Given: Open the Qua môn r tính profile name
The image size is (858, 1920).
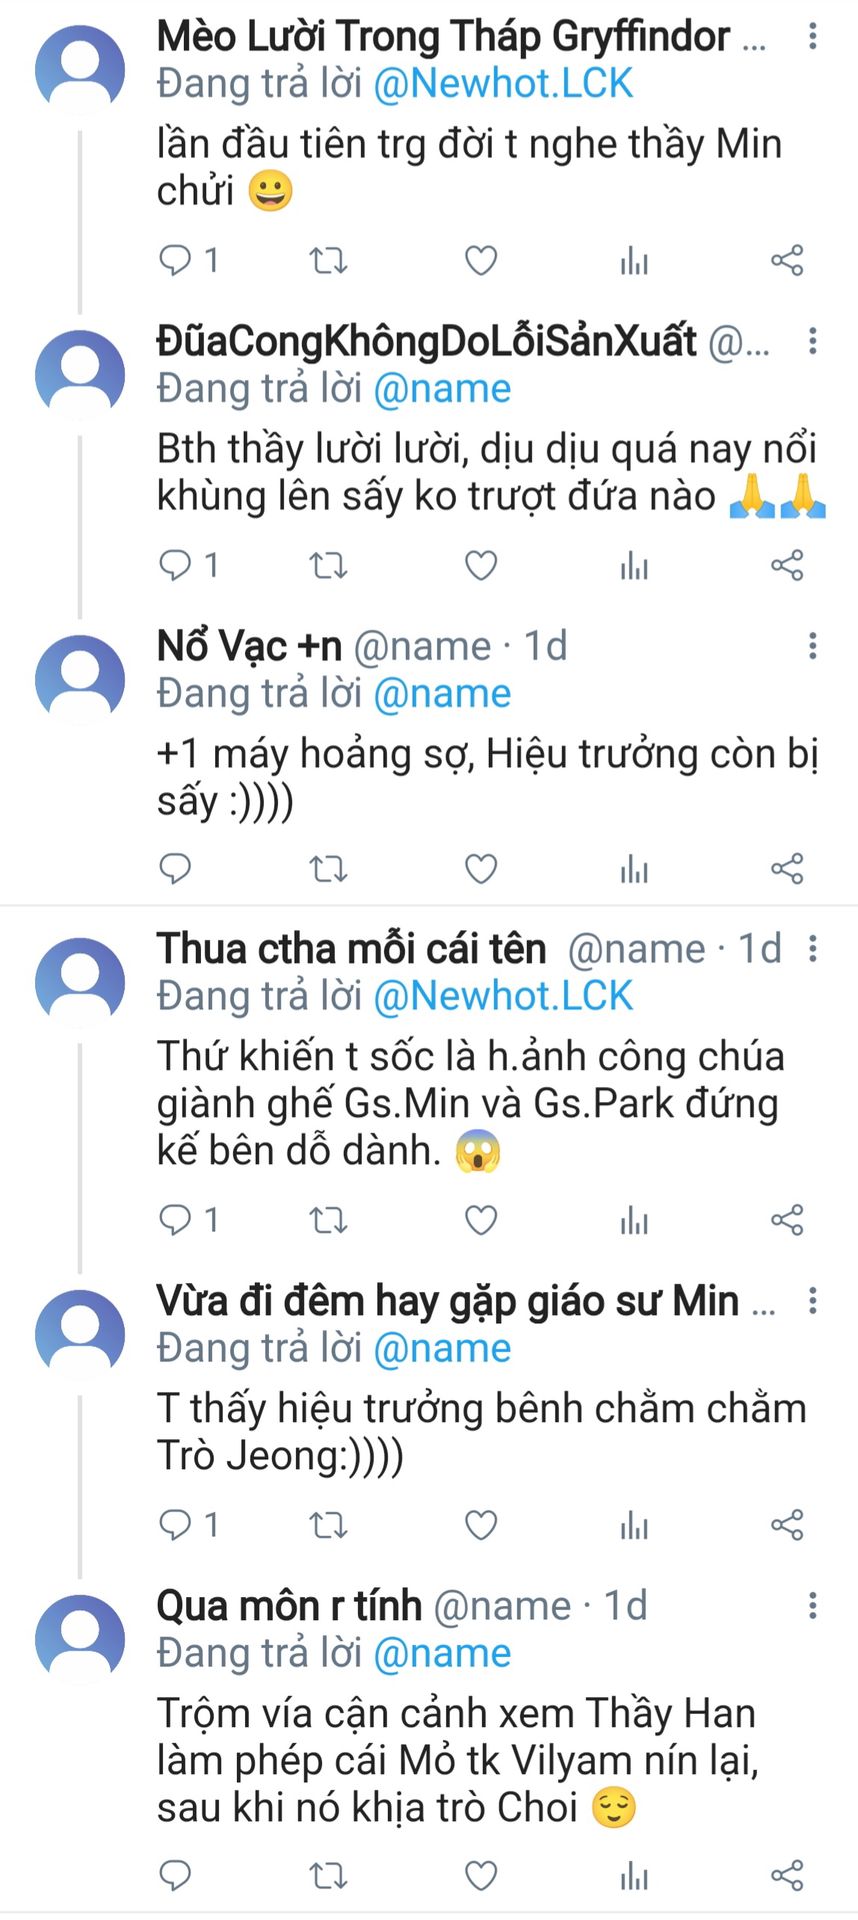Looking at the screenshot, I should (x=289, y=1606).
